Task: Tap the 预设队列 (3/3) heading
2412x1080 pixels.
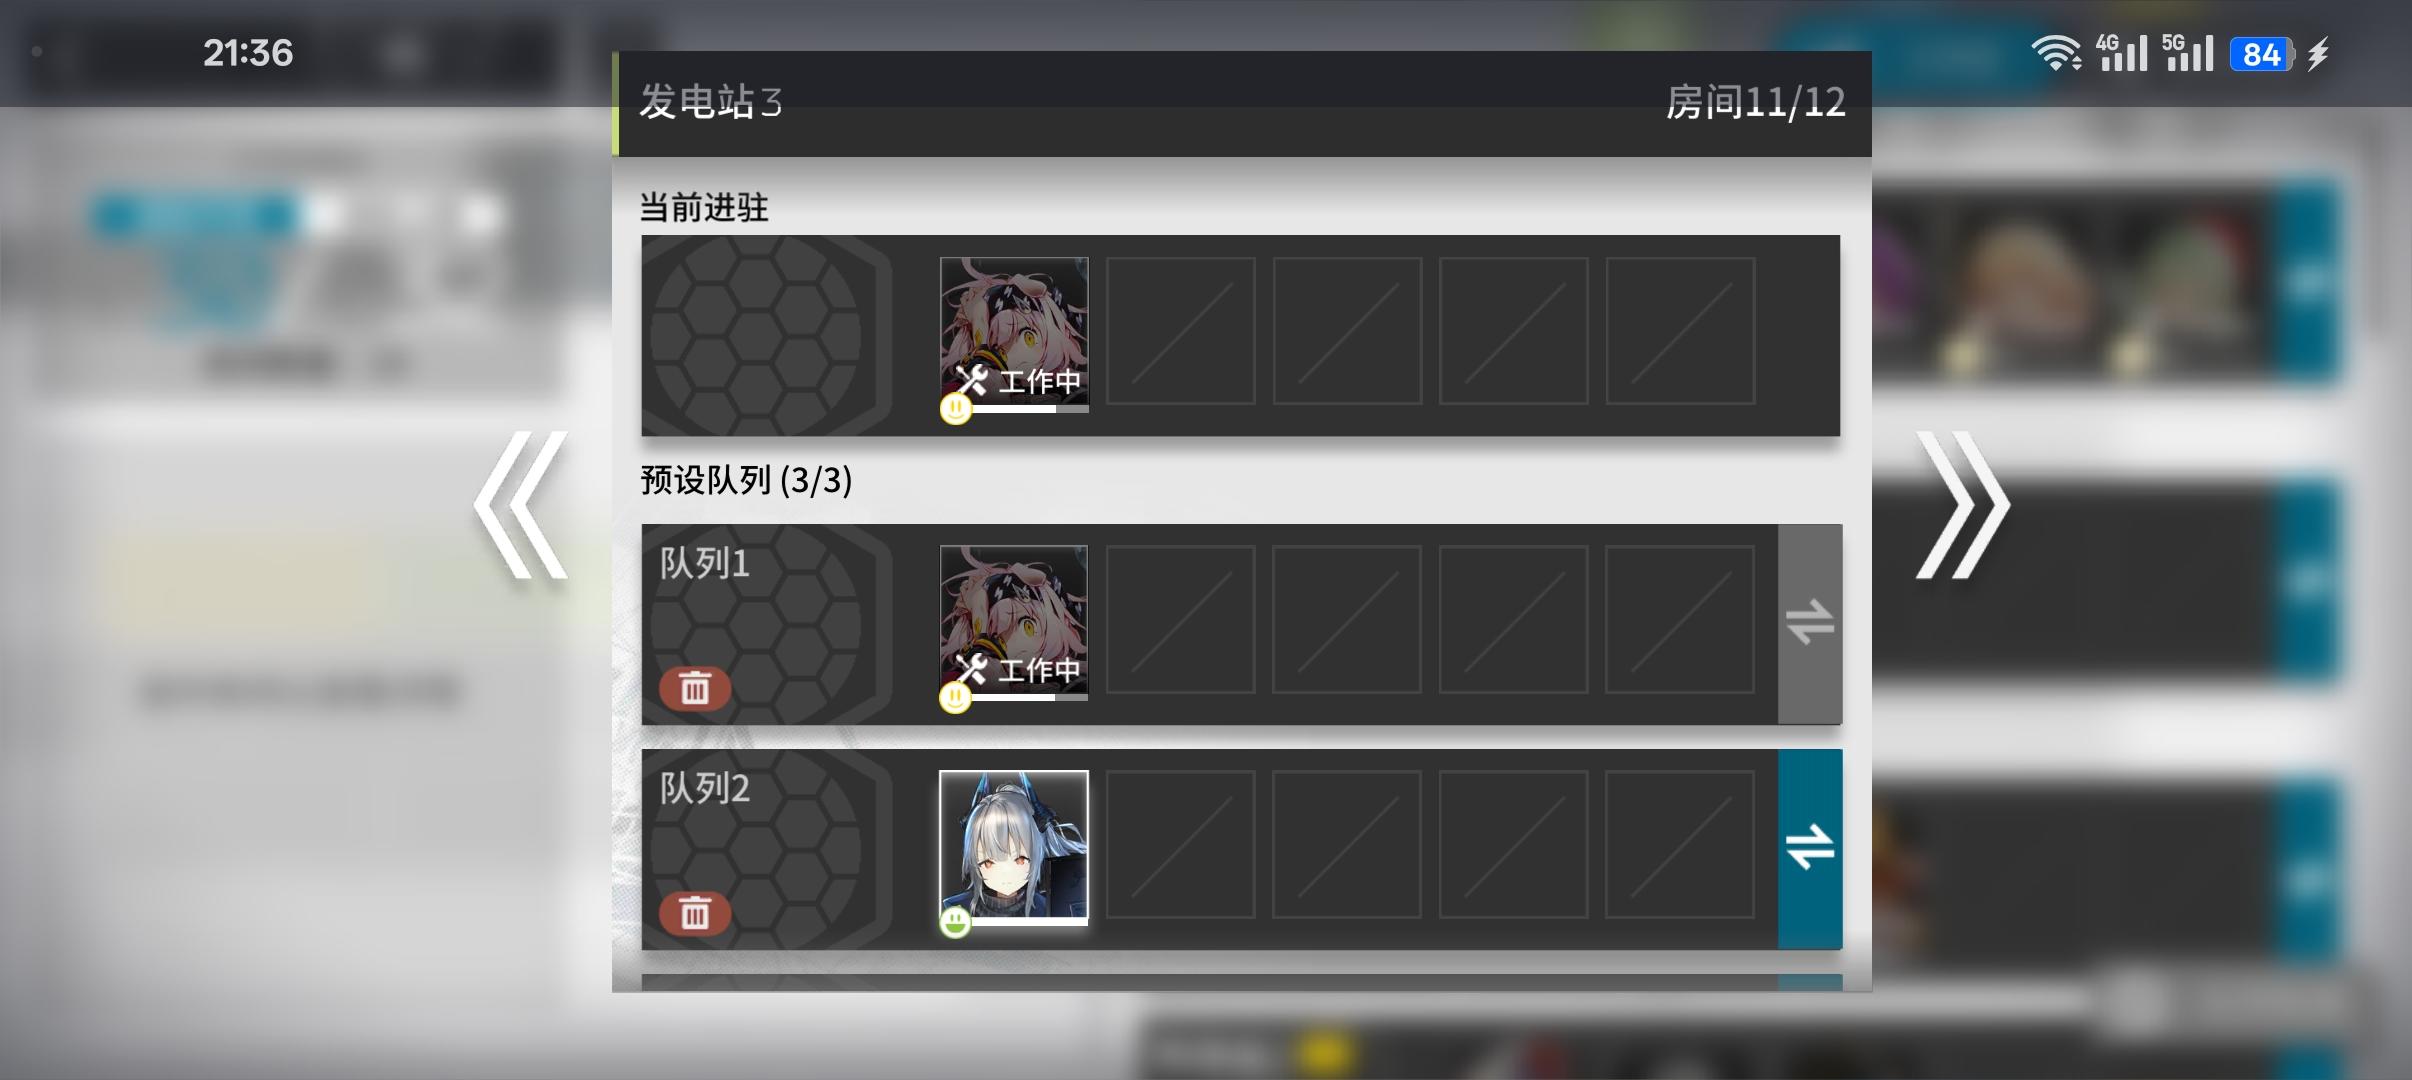Action: click(746, 480)
